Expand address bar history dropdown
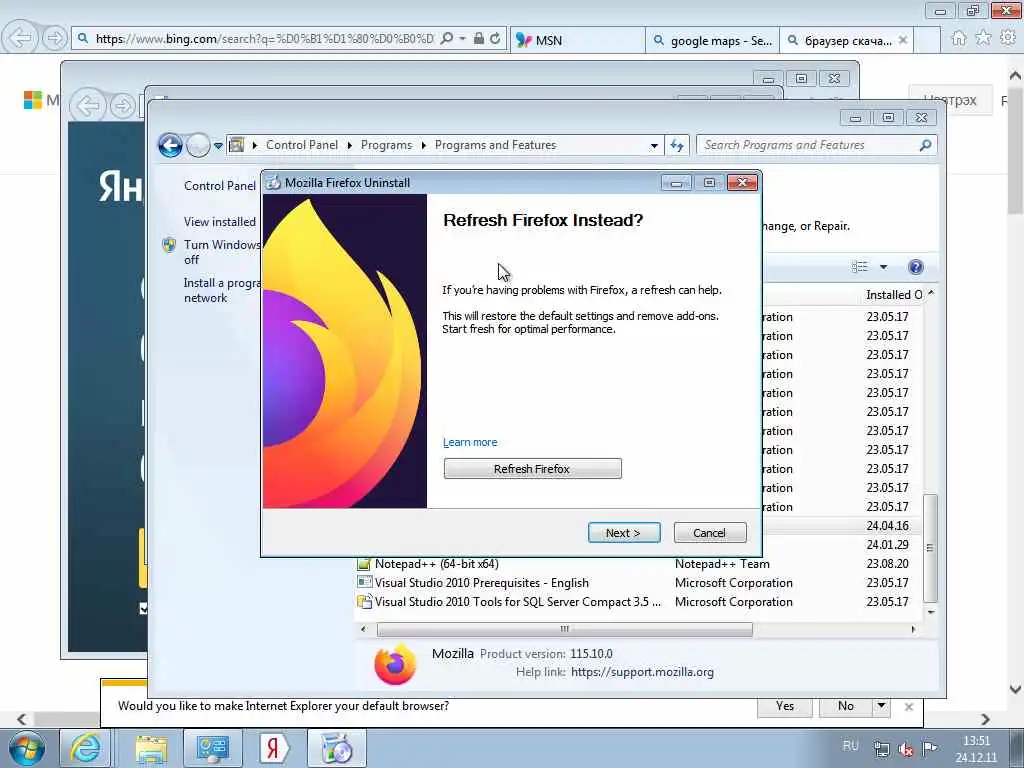Image resolution: width=1024 pixels, height=768 pixels. (654, 146)
